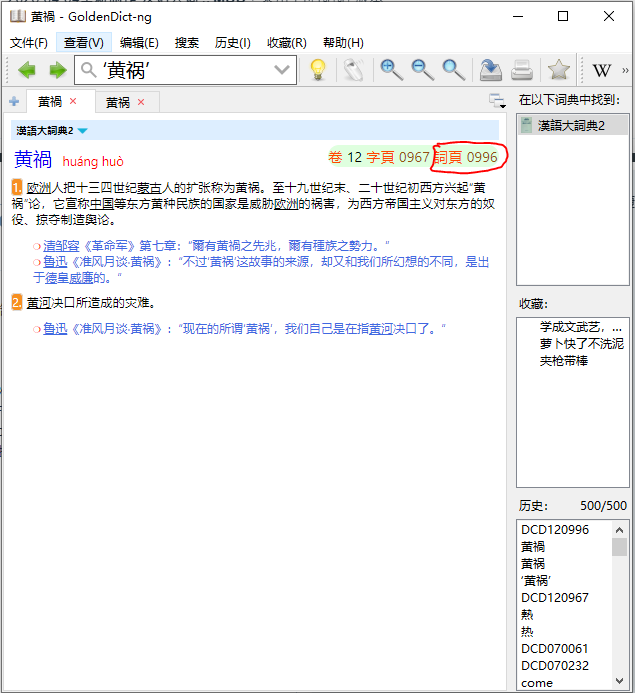Go forward with the green right arrow
The image size is (635, 693).
tap(57, 70)
